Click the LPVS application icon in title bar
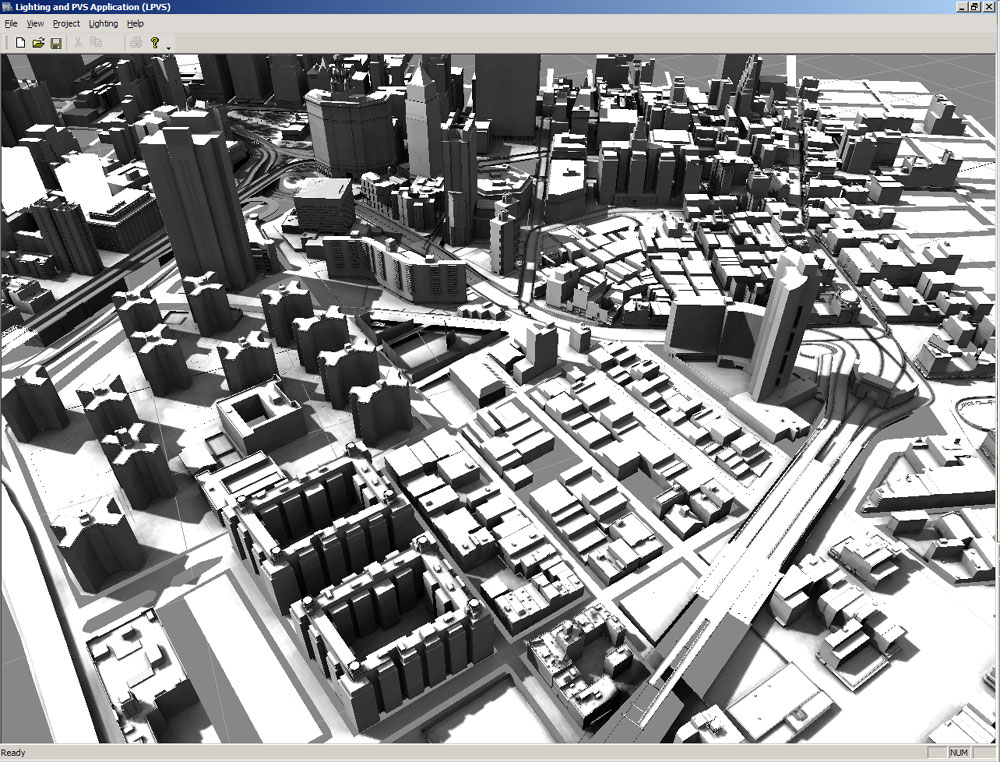Screen dimensions: 1000x762 pos(8,7)
